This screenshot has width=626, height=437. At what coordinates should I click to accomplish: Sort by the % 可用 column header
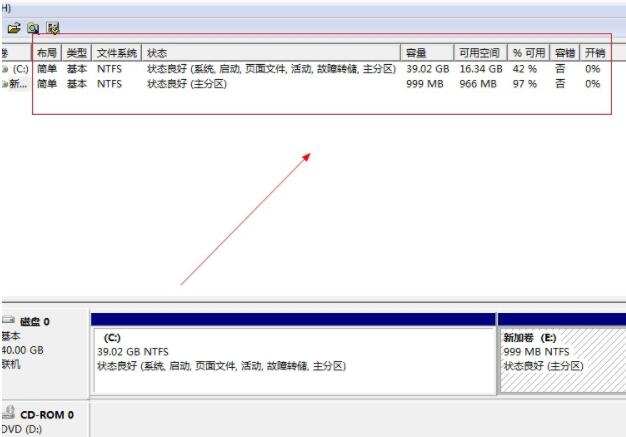[529, 53]
